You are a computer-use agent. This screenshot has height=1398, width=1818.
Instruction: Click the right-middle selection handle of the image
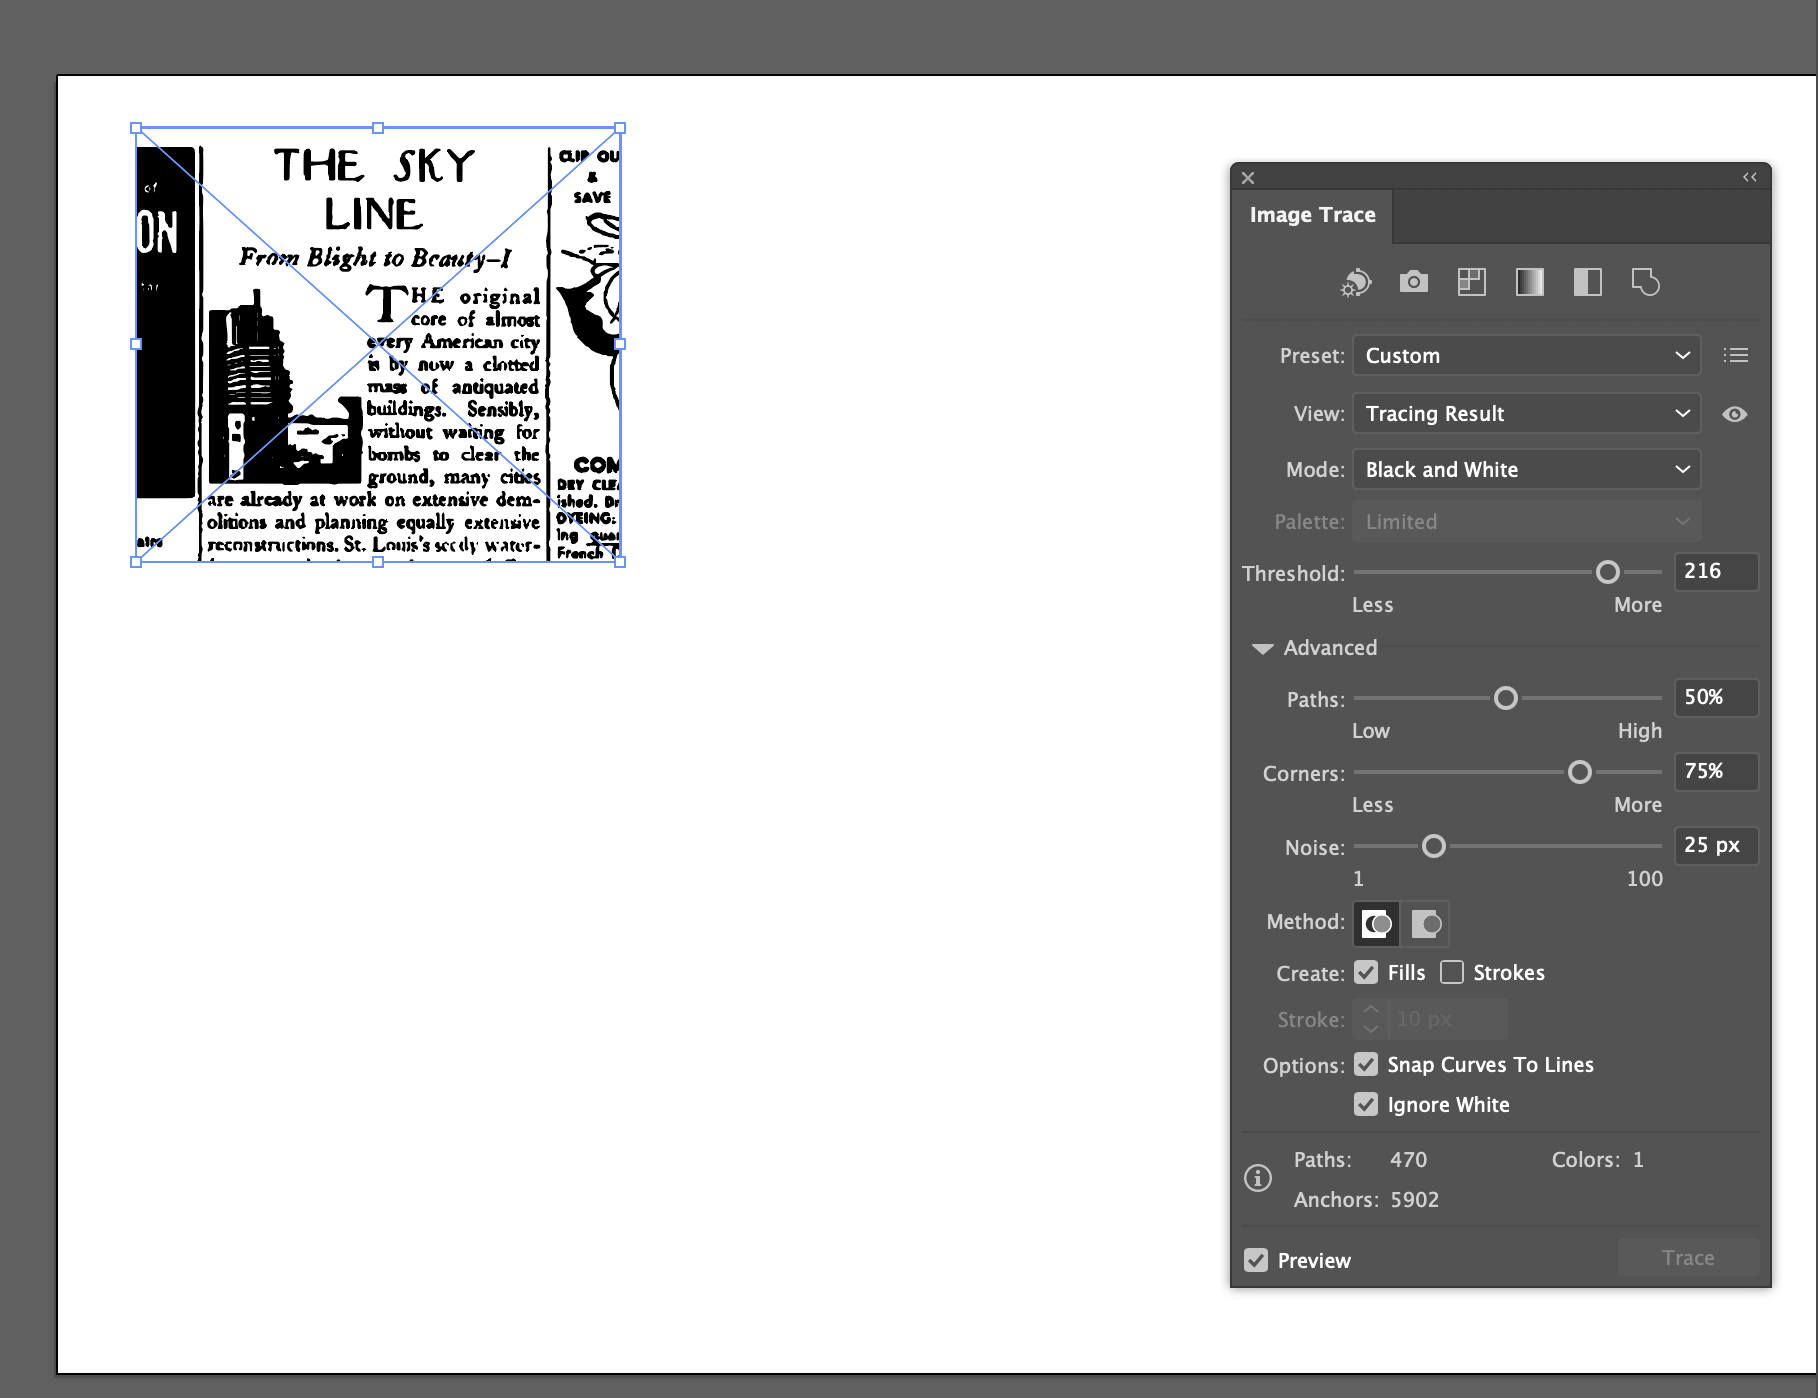point(620,344)
